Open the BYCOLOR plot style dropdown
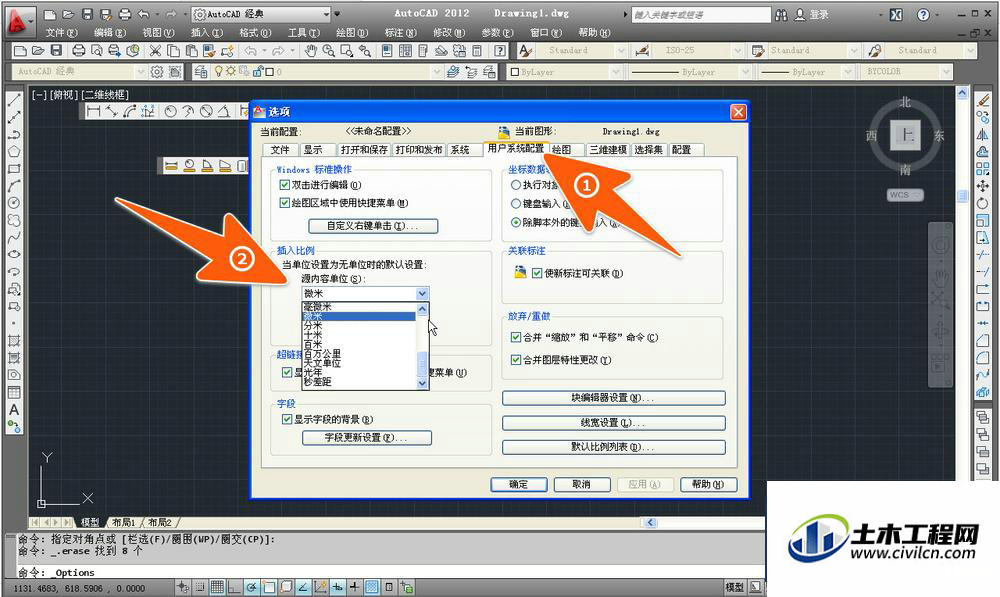The height and width of the screenshot is (597, 1000). click(x=908, y=72)
